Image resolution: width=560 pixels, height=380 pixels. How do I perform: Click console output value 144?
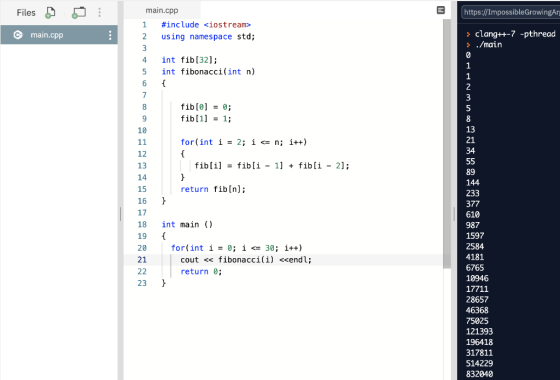472,182
